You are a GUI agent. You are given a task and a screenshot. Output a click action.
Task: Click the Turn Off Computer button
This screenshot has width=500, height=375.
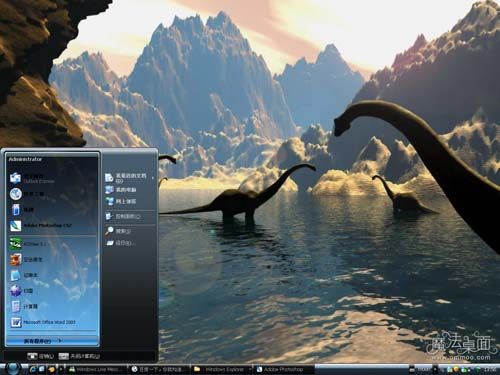click(x=80, y=356)
